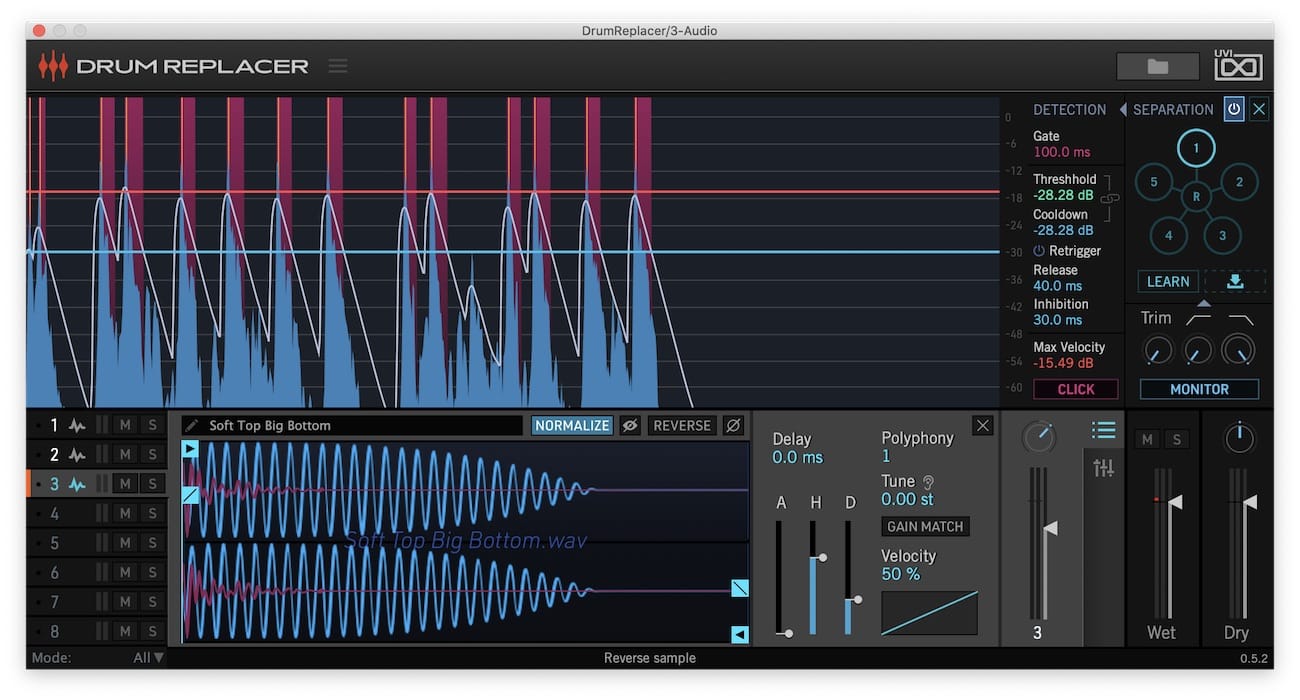Toggle the NORMALIZE button

click(x=572, y=426)
